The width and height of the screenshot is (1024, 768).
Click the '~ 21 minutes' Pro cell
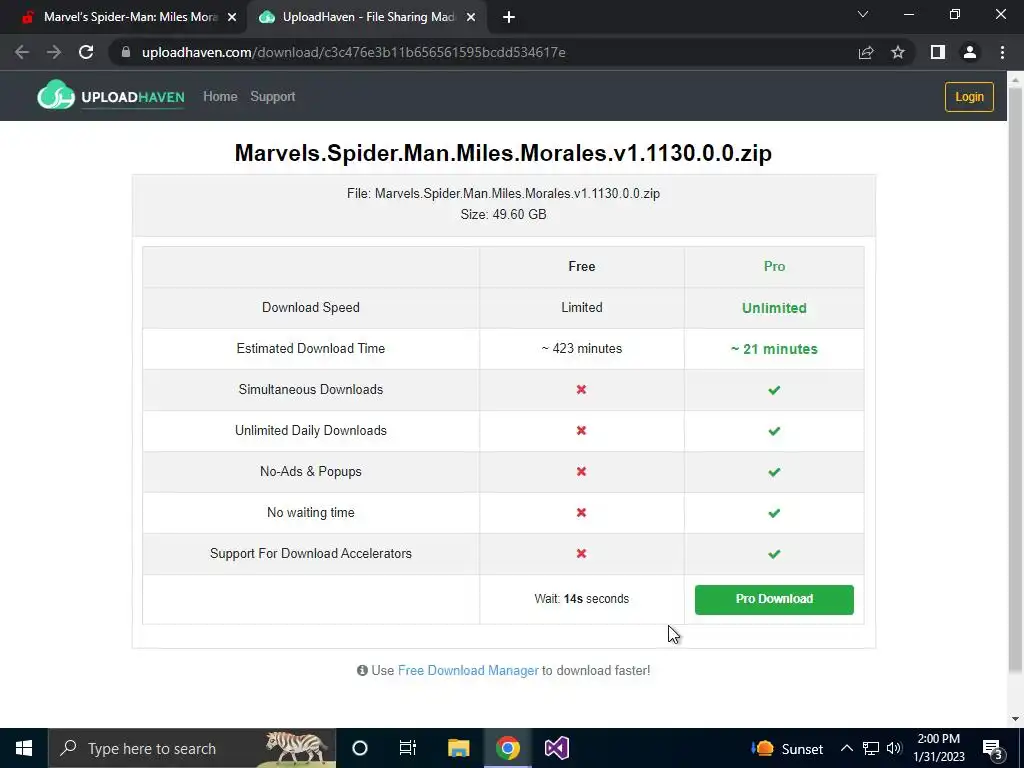774,349
